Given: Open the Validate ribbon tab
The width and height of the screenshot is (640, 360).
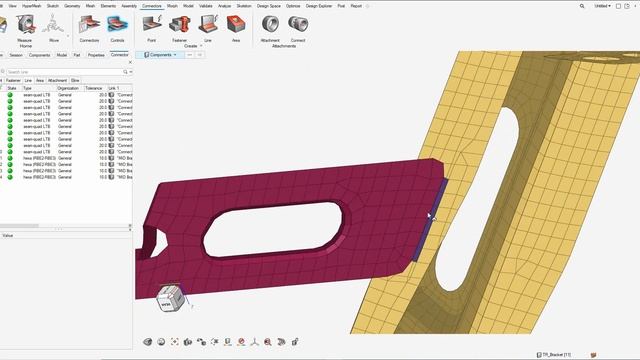Looking at the screenshot, I should (206, 6).
